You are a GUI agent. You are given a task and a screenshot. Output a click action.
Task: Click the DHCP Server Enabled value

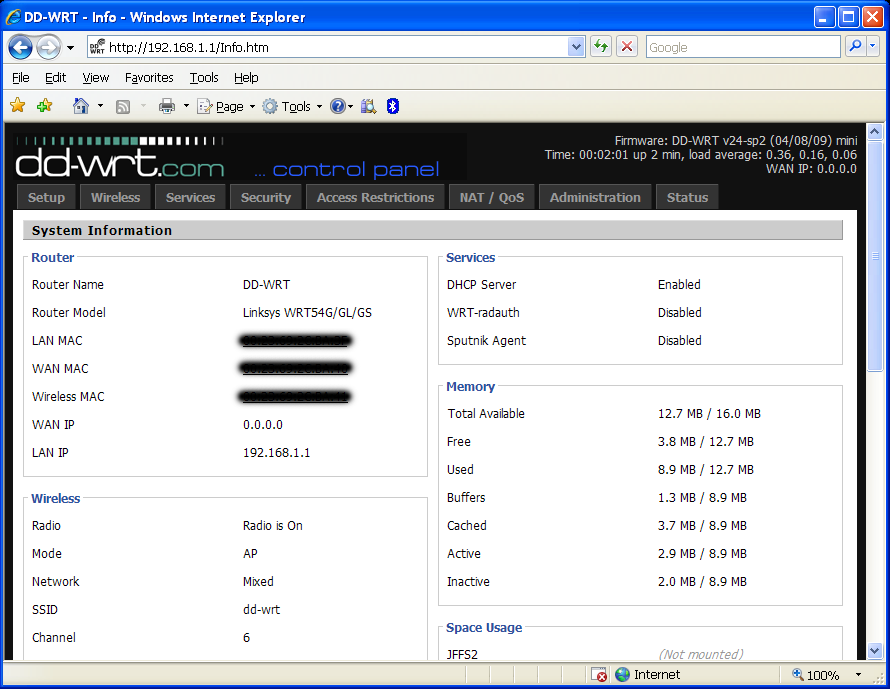click(679, 285)
